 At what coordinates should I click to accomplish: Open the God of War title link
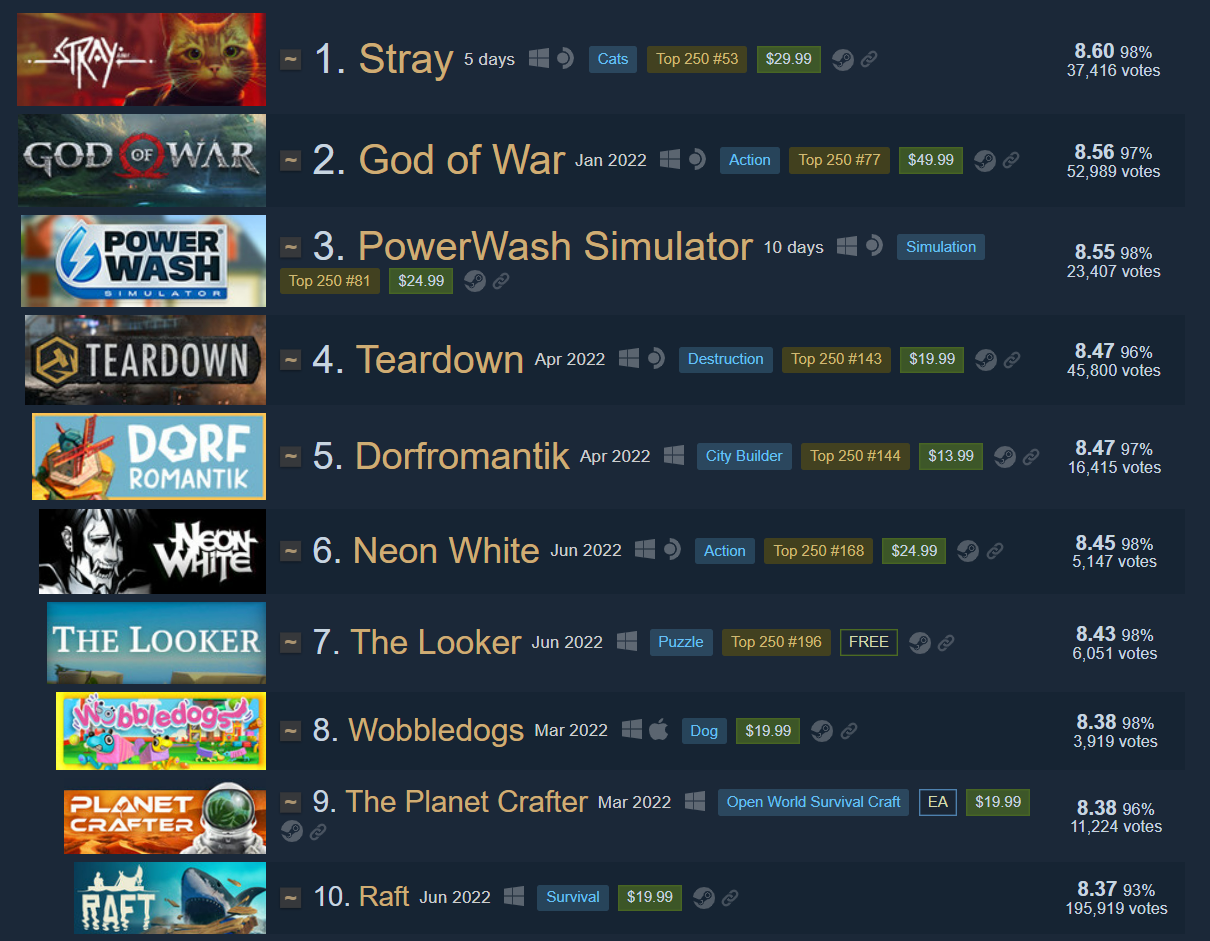click(x=462, y=160)
